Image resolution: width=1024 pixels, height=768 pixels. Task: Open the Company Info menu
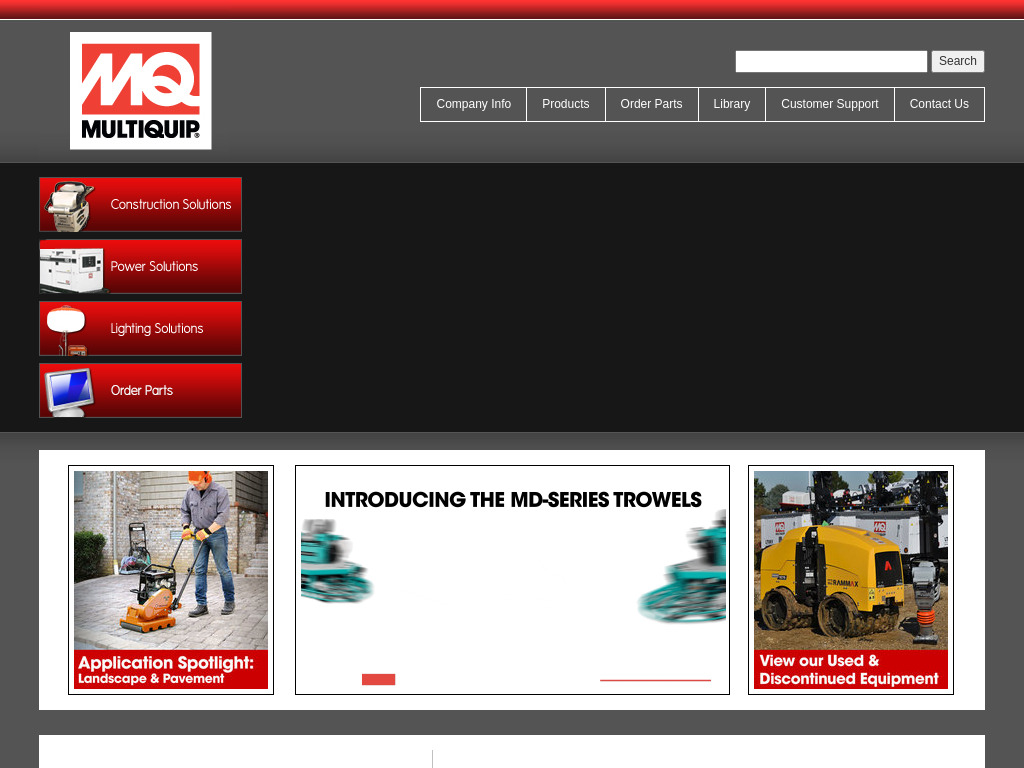pyautogui.click(x=473, y=104)
